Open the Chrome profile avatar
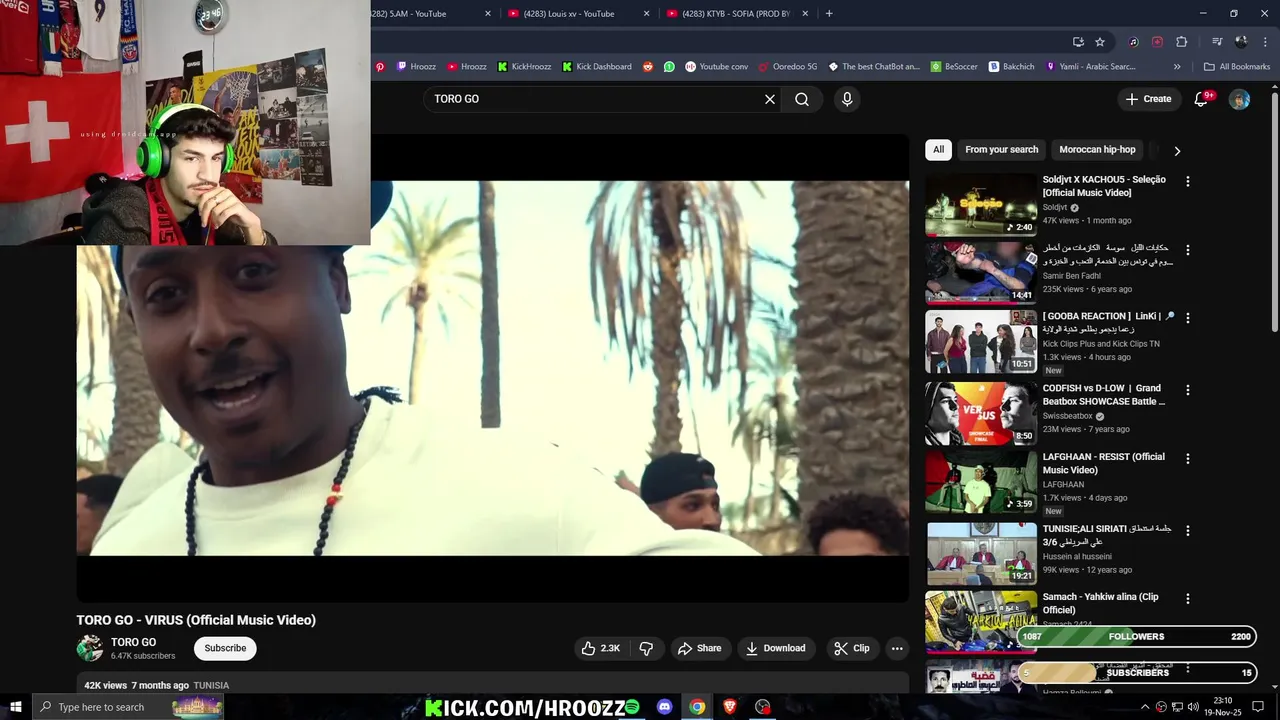The image size is (1280, 720). point(1241,42)
